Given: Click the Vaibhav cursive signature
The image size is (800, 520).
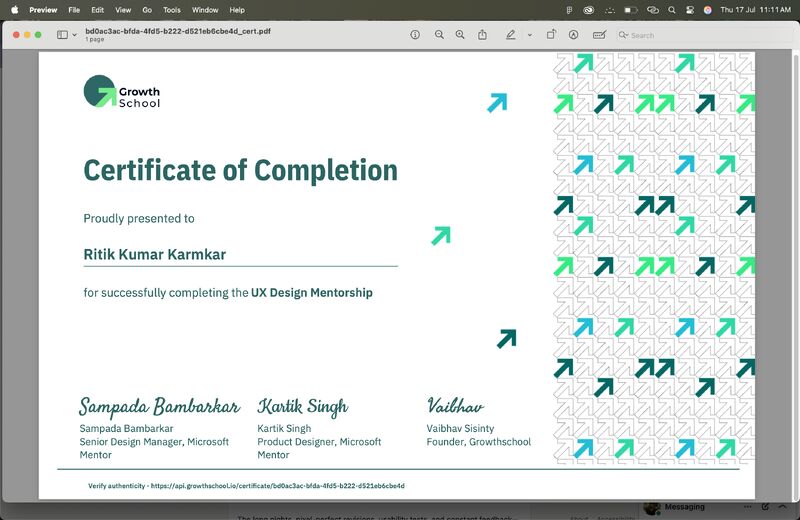Looking at the screenshot, I should tap(455, 406).
